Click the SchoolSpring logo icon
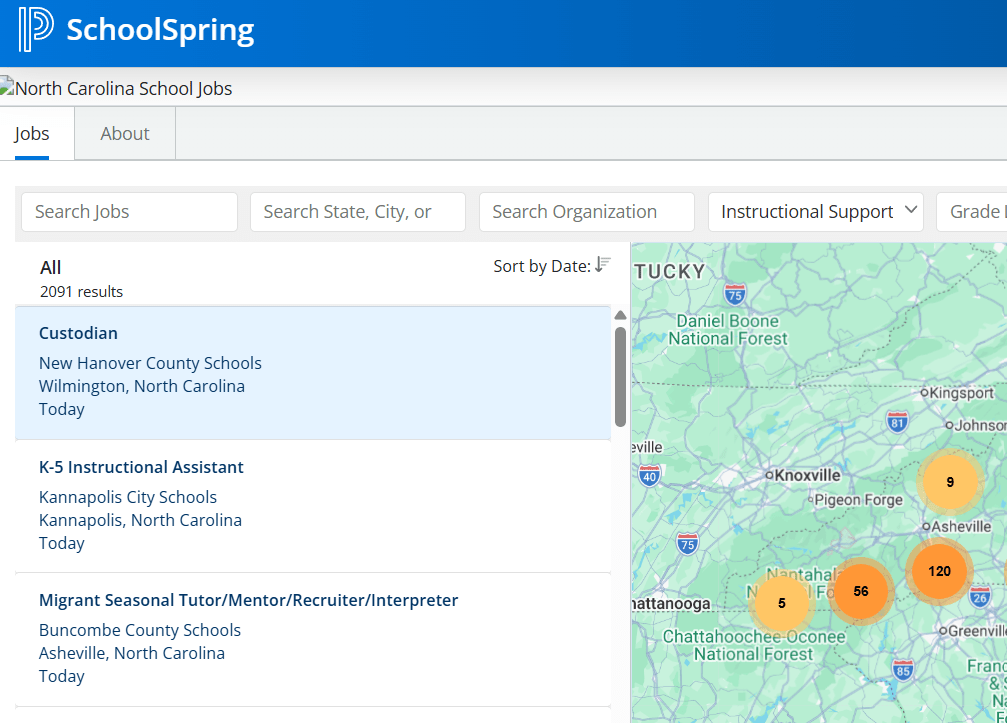Image resolution: width=1007 pixels, height=723 pixels. point(36,30)
